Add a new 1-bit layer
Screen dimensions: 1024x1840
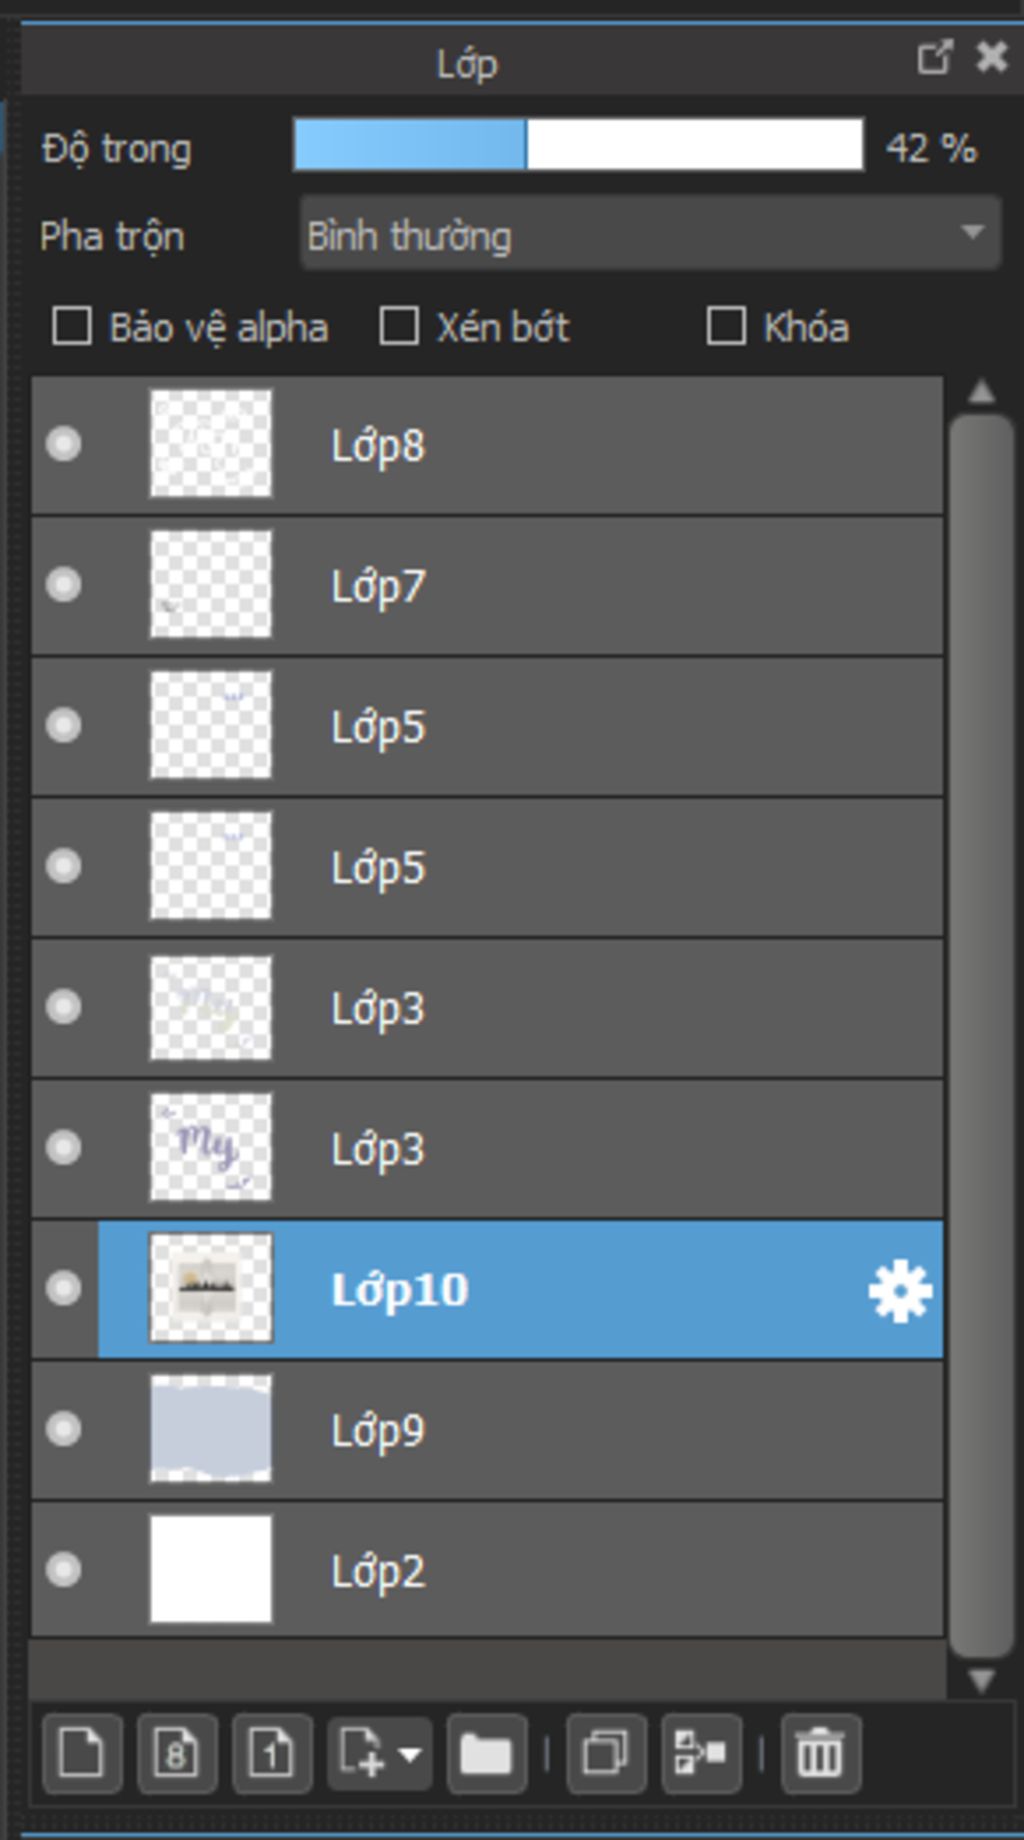click(272, 1753)
